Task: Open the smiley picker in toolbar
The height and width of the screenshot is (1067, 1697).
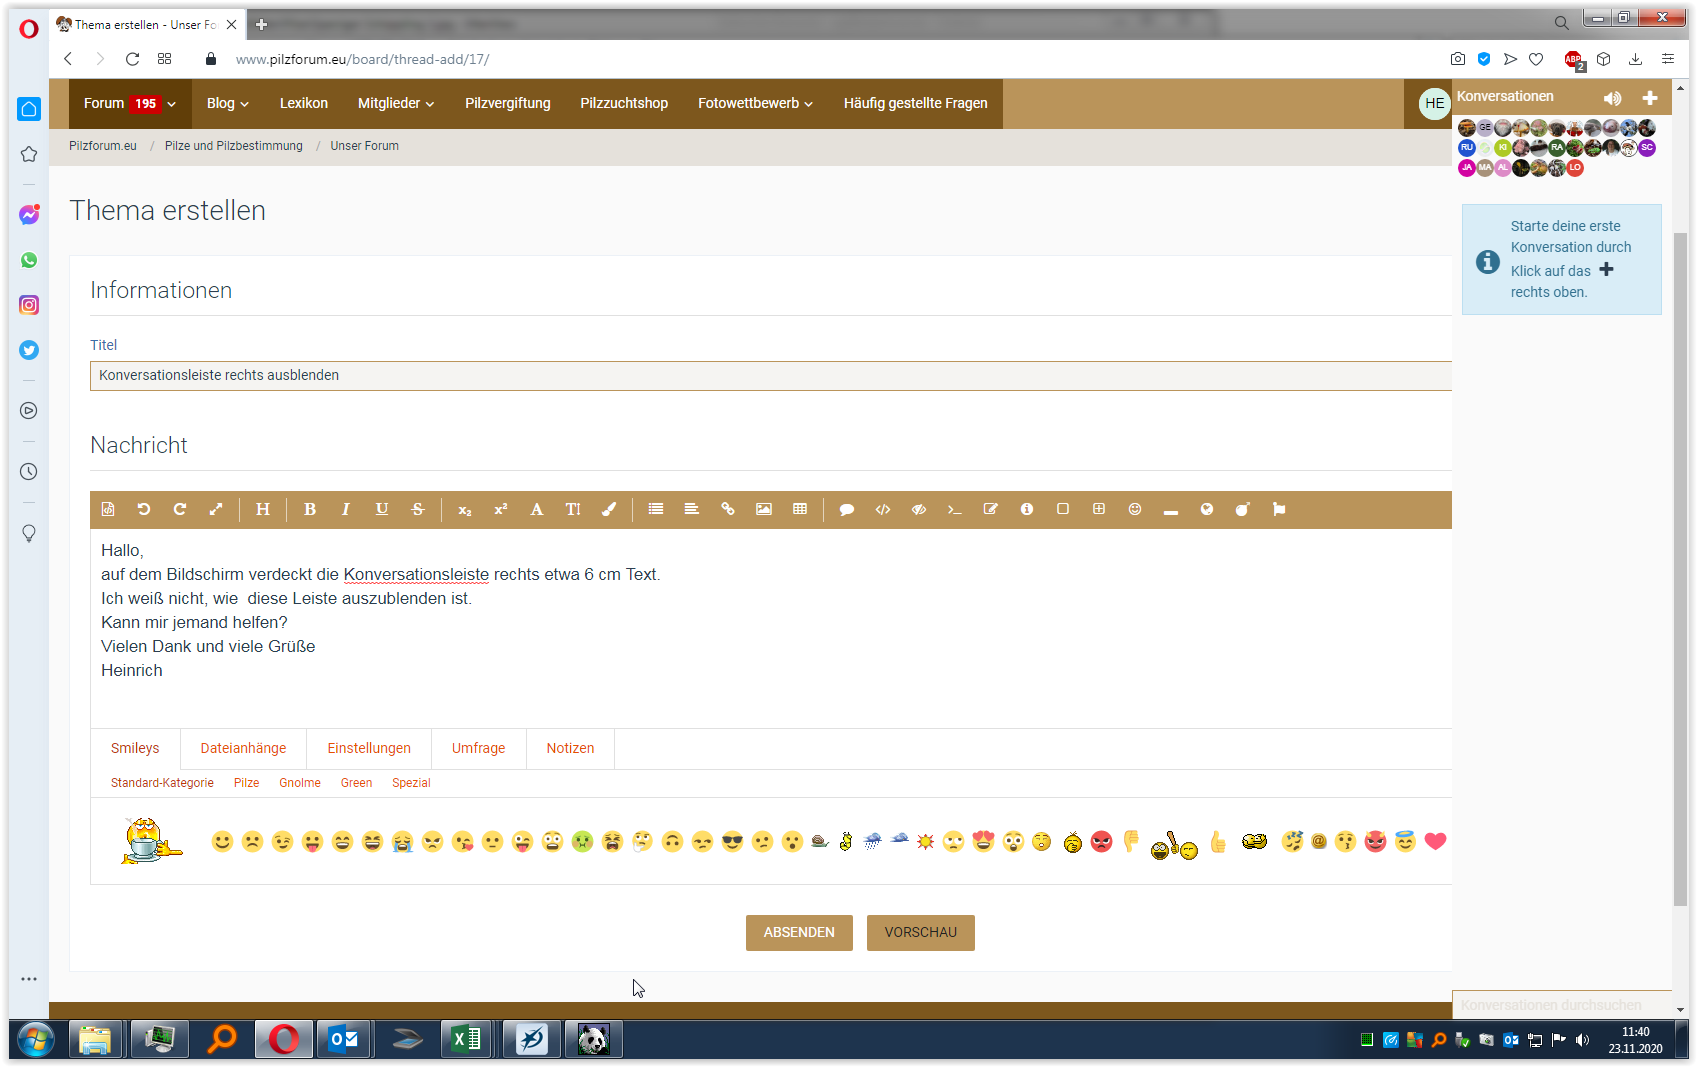Action: coord(1135,509)
